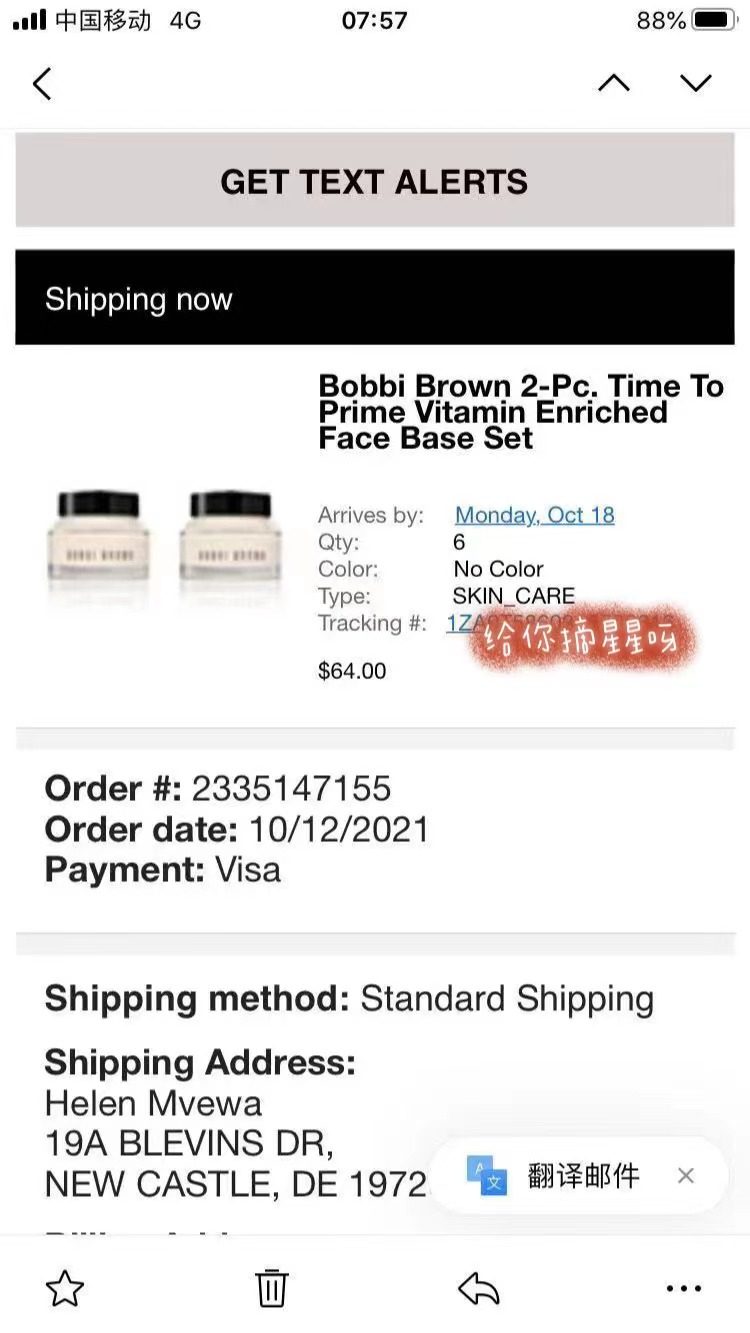Tap the back arrow icon
The image size is (750, 1333).
(42, 84)
